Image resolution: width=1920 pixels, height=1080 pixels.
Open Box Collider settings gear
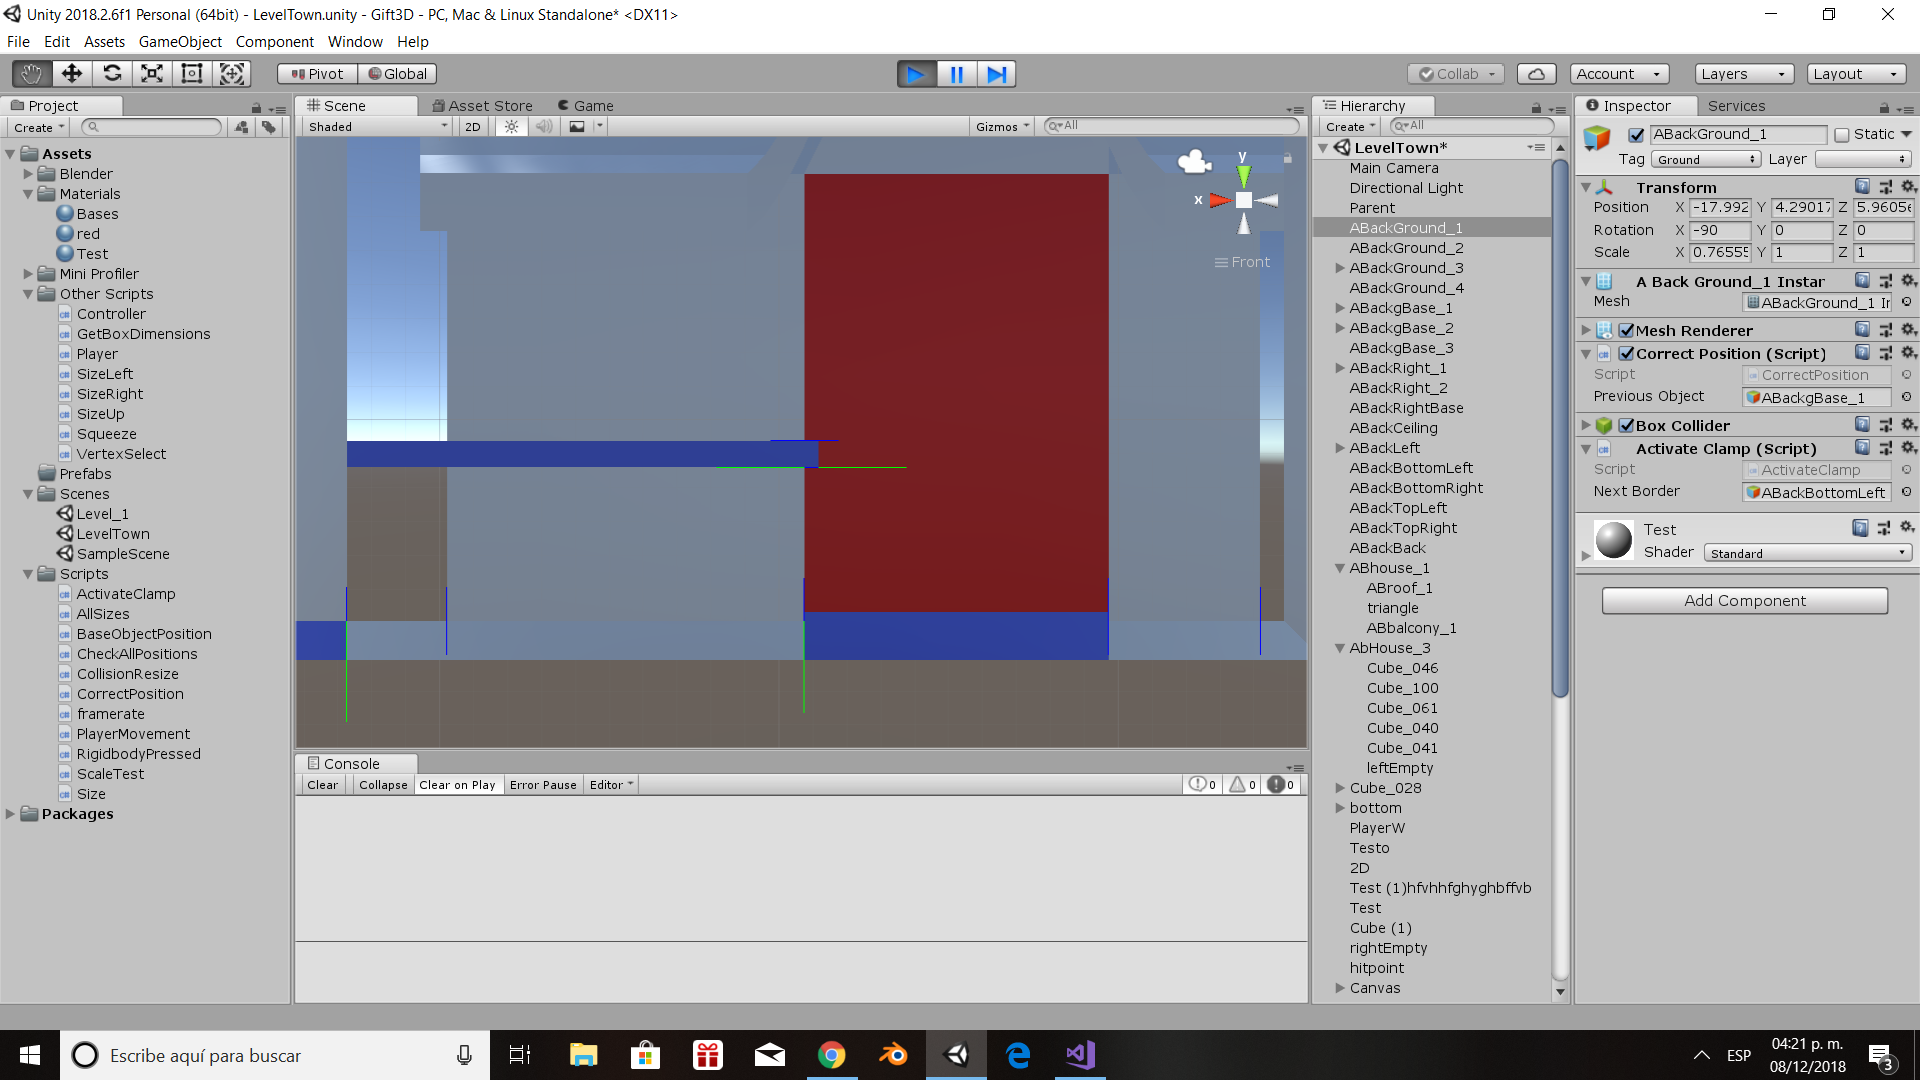1908,425
